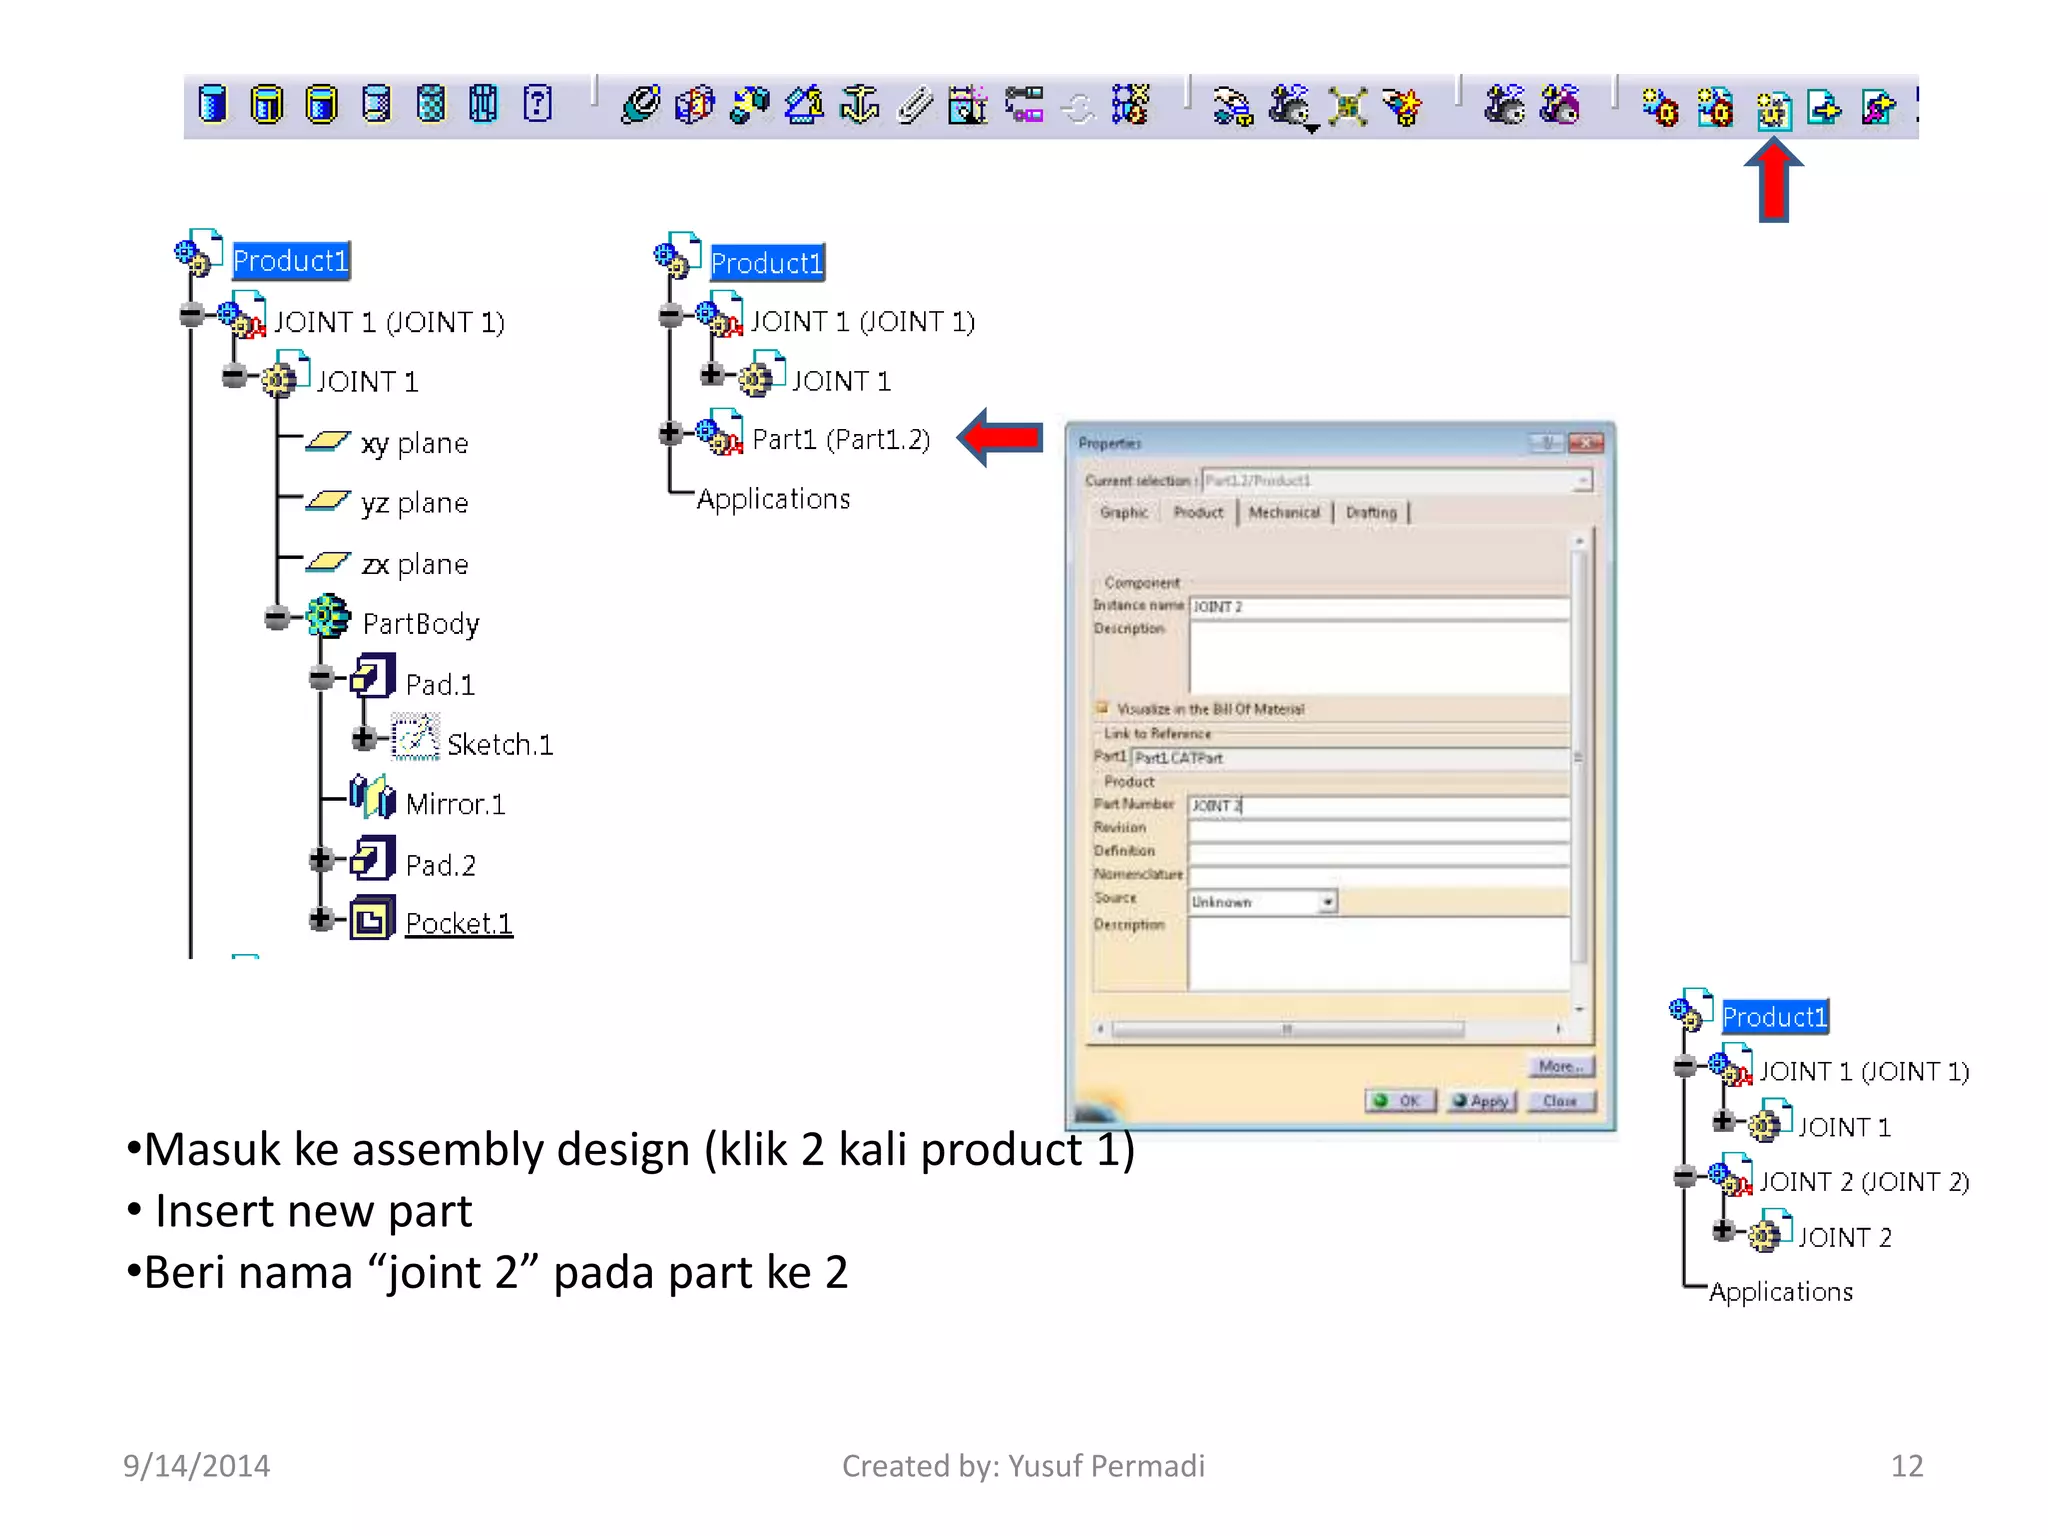The width and height of the screenshot is (2048, 1536).
Task: Click the More... button
Action: [x=1560, y=1067]
